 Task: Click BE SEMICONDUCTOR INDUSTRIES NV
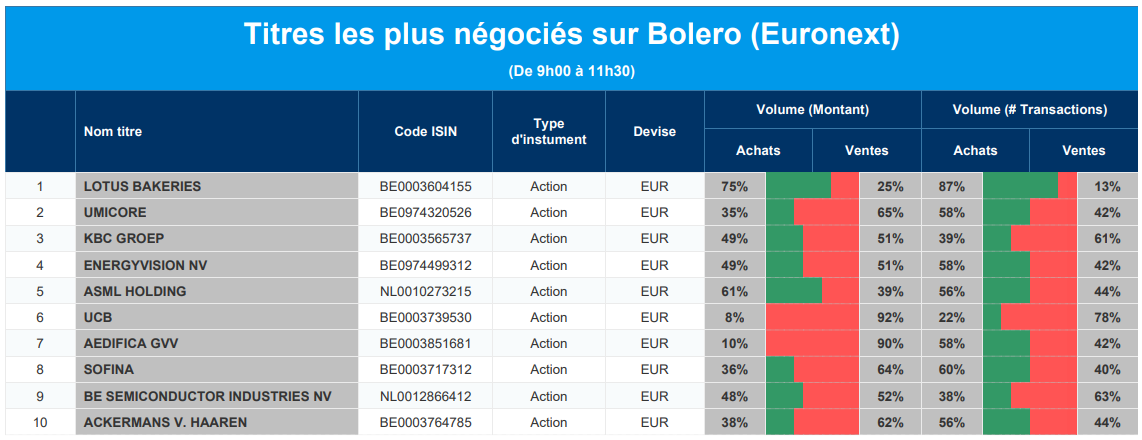(x=207, y=396)
